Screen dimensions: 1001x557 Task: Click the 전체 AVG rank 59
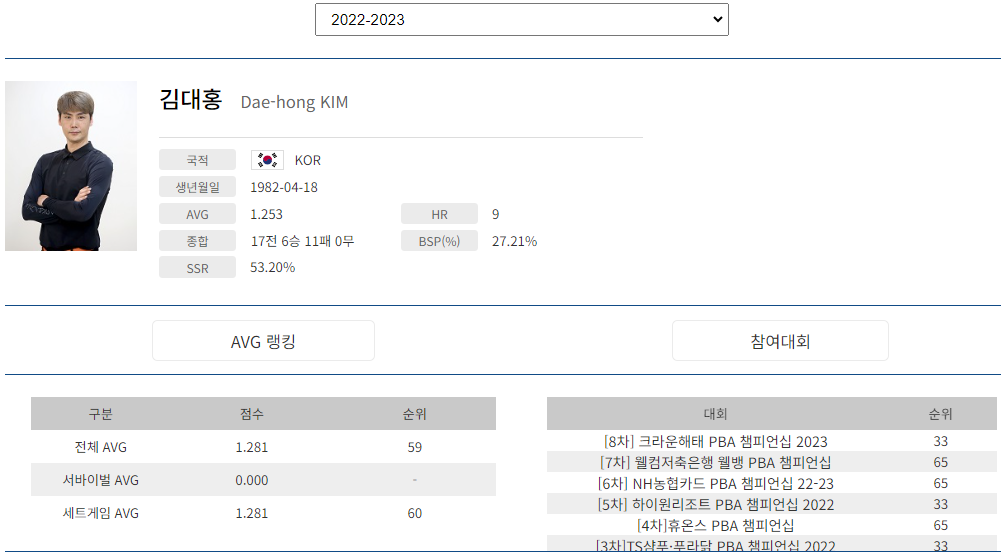click(414, 447)
